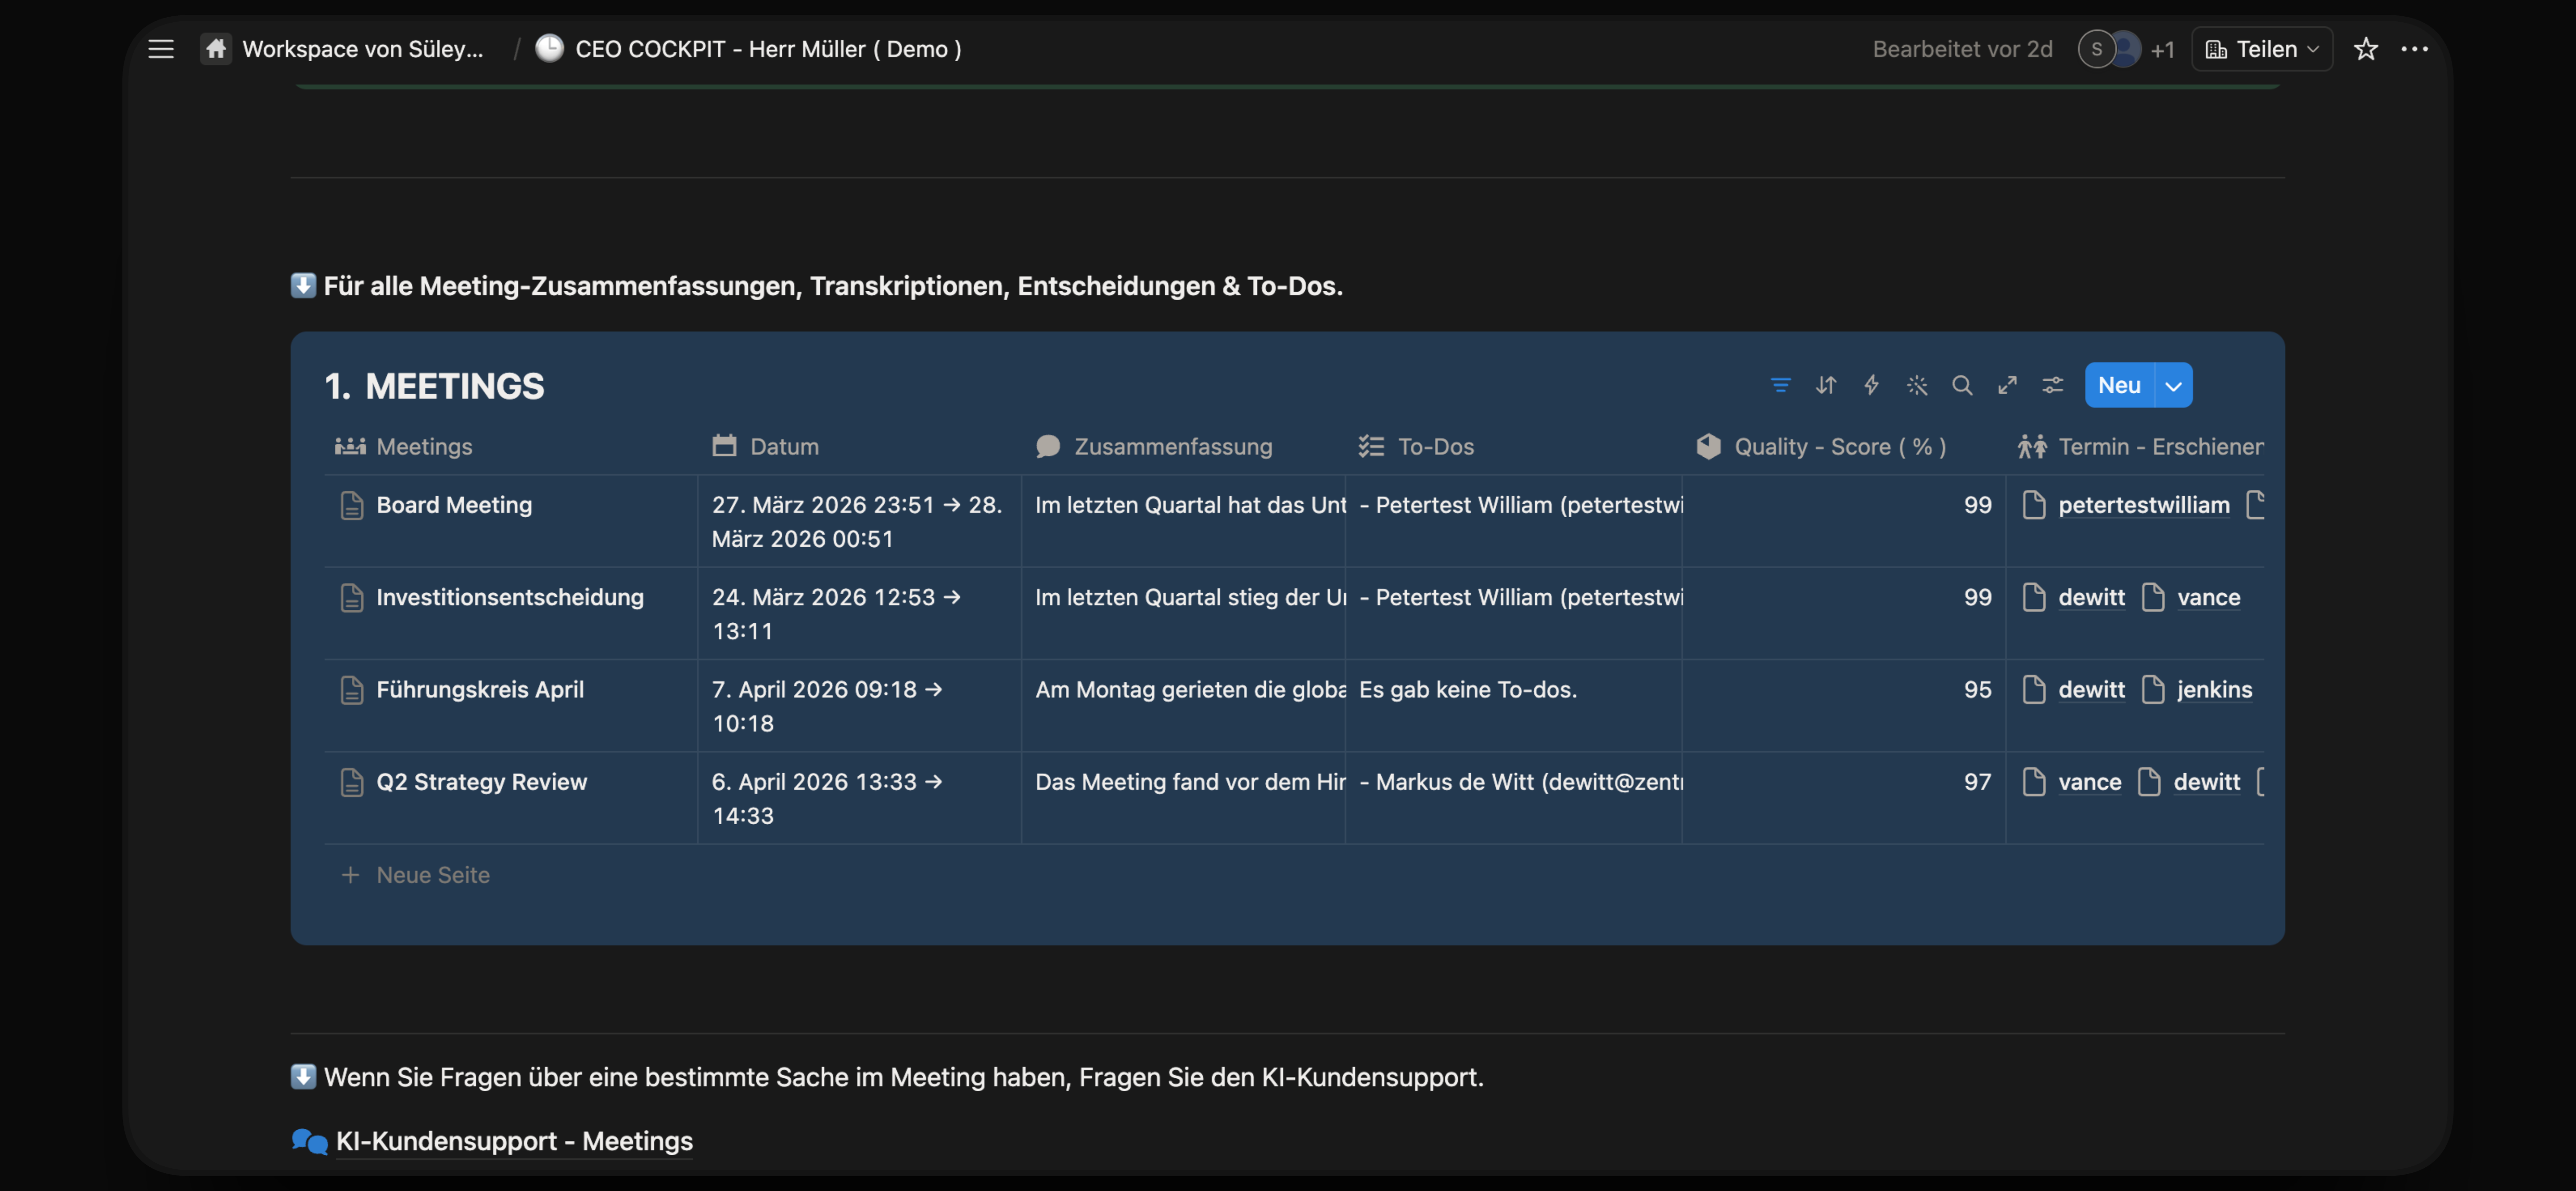Click the Meetings column header
The width and height of the screenshot is (2576, 1191).
tap(403, 447)
